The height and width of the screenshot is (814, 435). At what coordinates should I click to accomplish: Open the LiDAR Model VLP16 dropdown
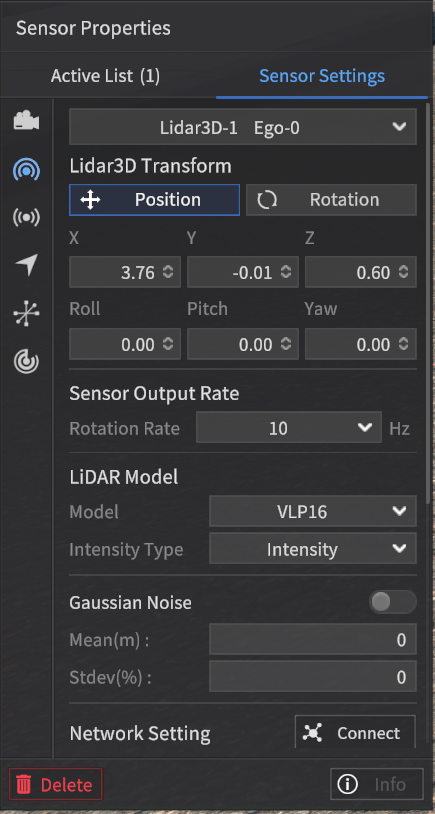312,511
